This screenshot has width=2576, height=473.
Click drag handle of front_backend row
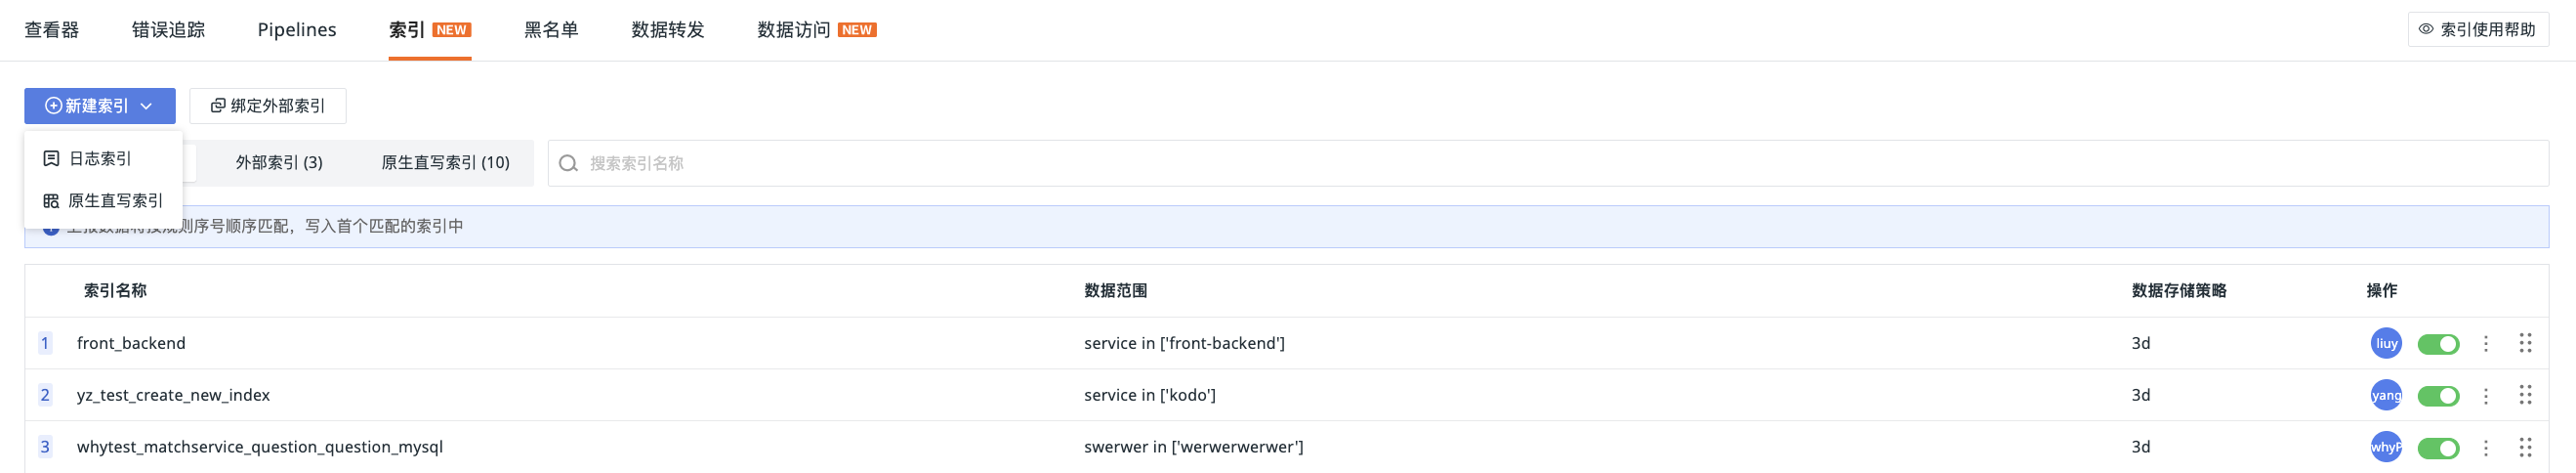[2525, 343]
